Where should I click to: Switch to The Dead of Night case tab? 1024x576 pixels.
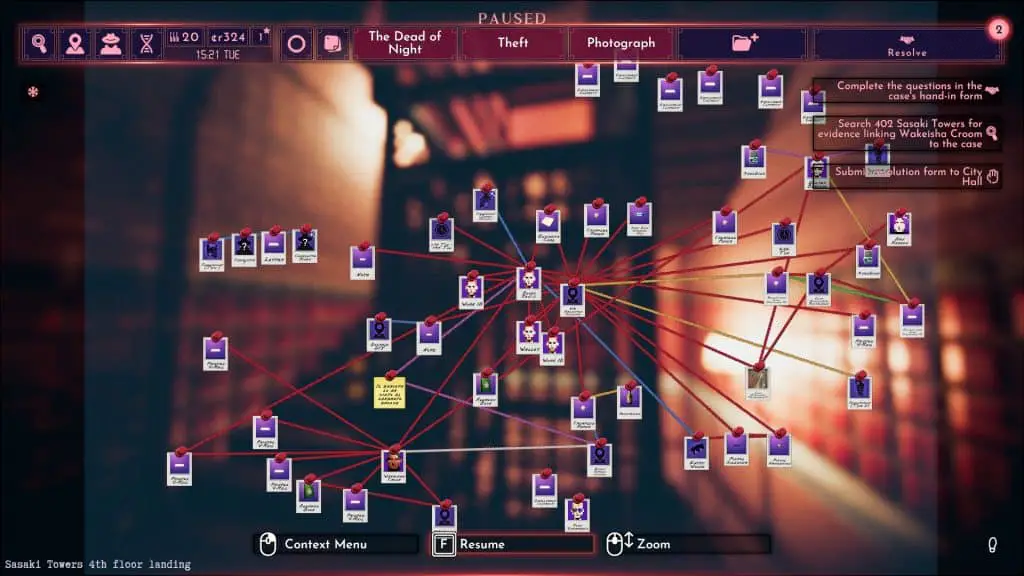(x=405, y=42)
